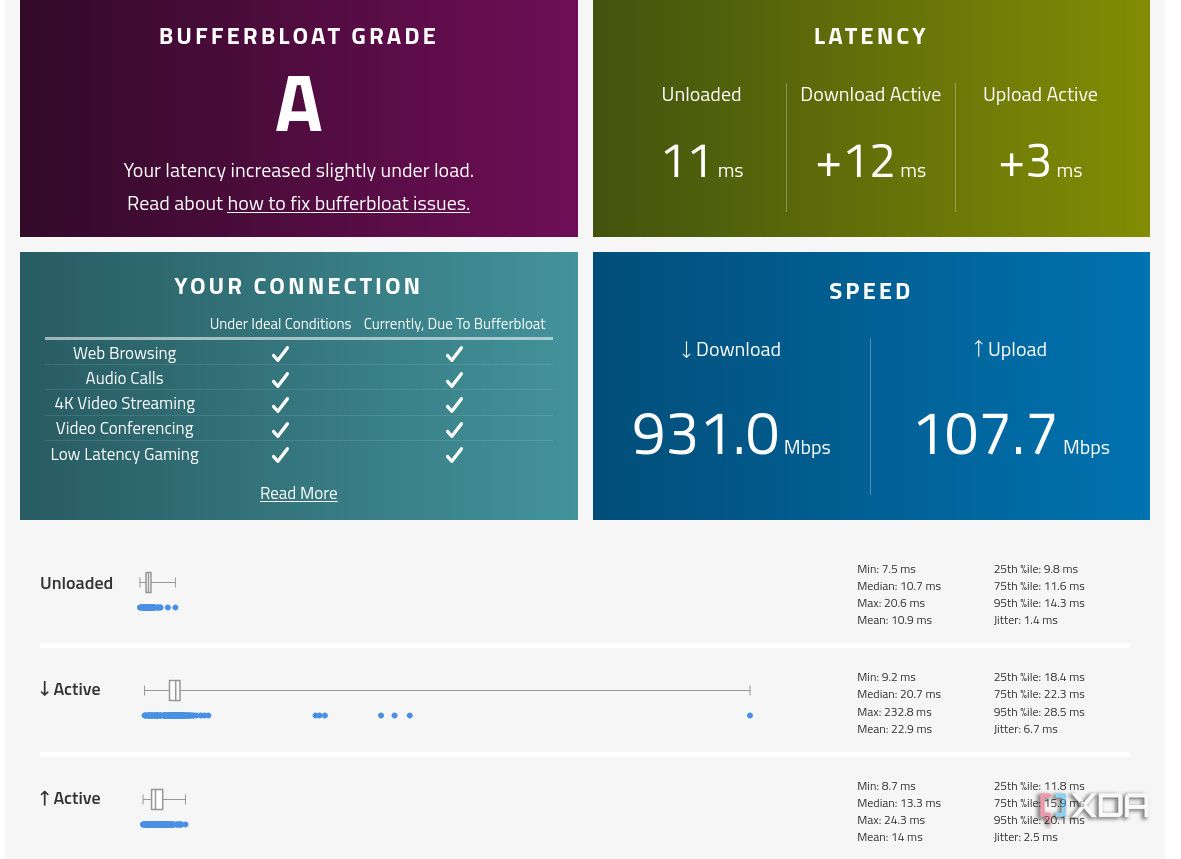Click the 4K Video Streaming ideal conditions checkmark
Viewport: 1181px width, 859px height.
280,405
